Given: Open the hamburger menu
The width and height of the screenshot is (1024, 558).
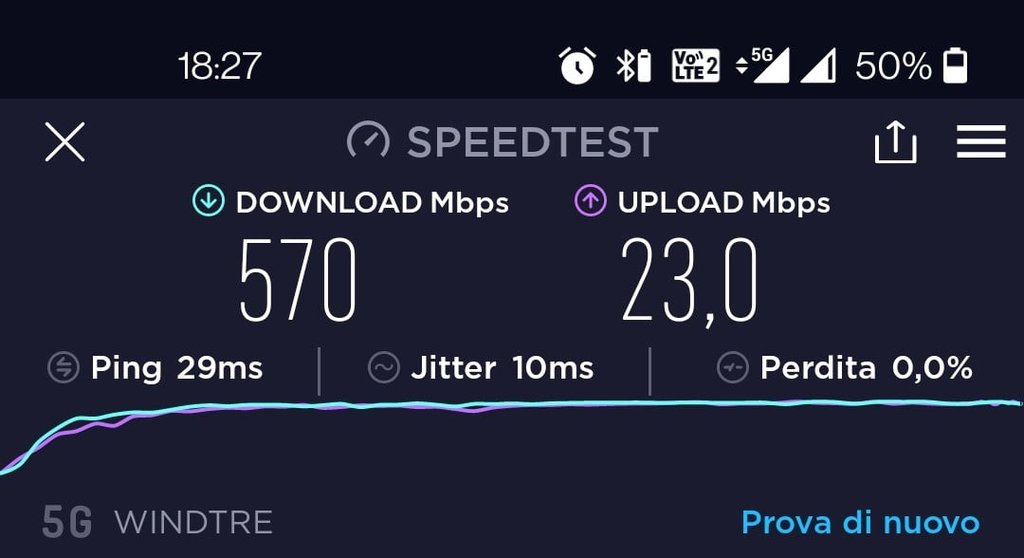Looking at the screenshot, I should click(981, 142).
